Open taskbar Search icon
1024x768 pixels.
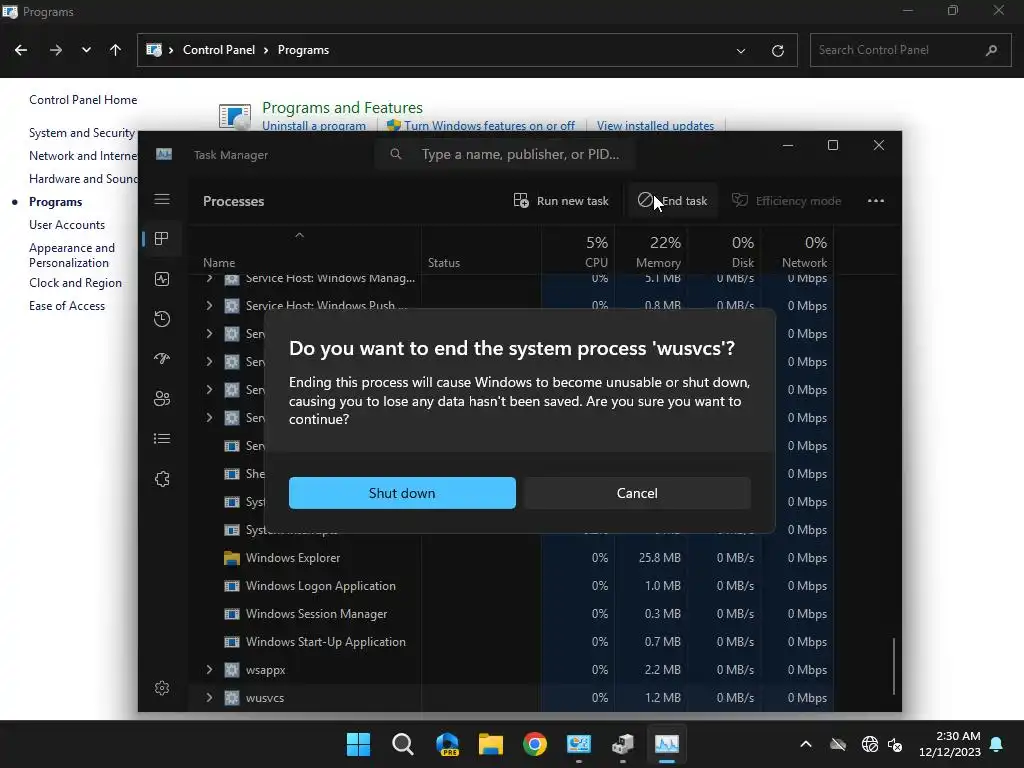coord(402,744)
